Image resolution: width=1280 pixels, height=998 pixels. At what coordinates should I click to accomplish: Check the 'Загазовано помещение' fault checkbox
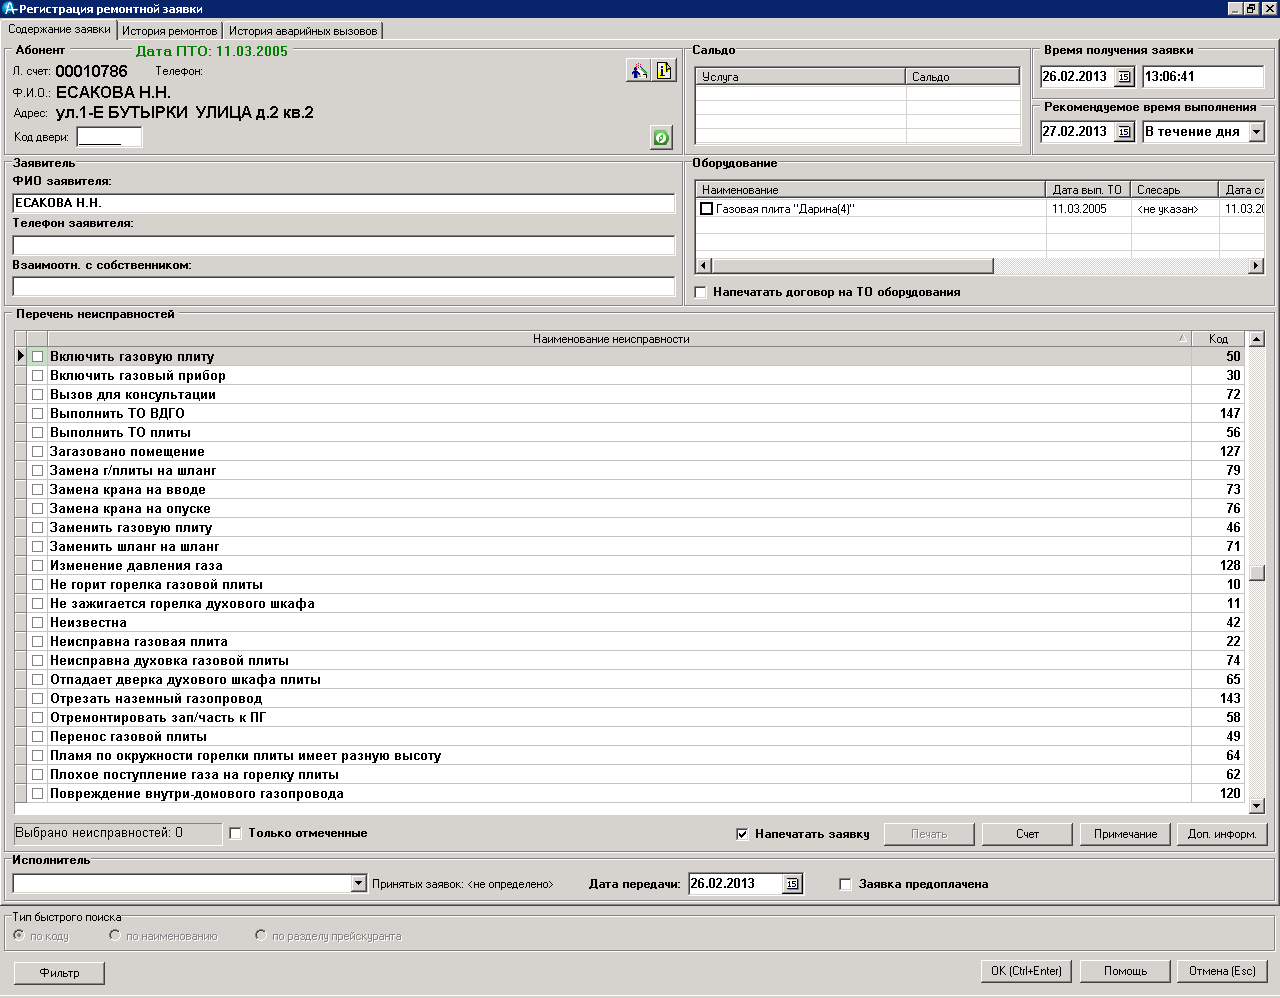click(37, 452)
